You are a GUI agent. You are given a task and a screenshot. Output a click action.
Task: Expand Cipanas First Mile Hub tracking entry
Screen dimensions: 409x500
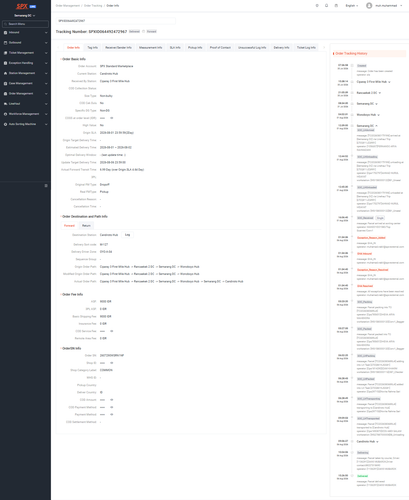pos(389,82)
